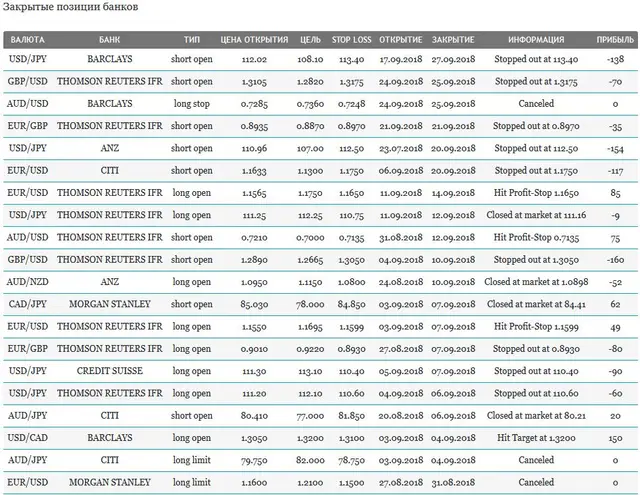
Task: Click opening date 23.07.2018
Action: [x=401, y=149]
